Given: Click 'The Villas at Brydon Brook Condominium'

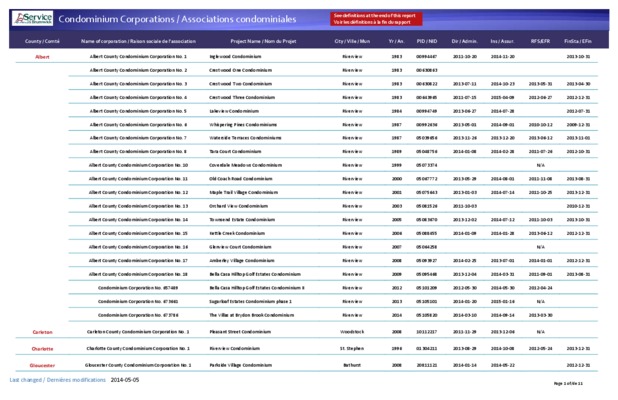Looking at the screenshot, I should tap(251, 315).
